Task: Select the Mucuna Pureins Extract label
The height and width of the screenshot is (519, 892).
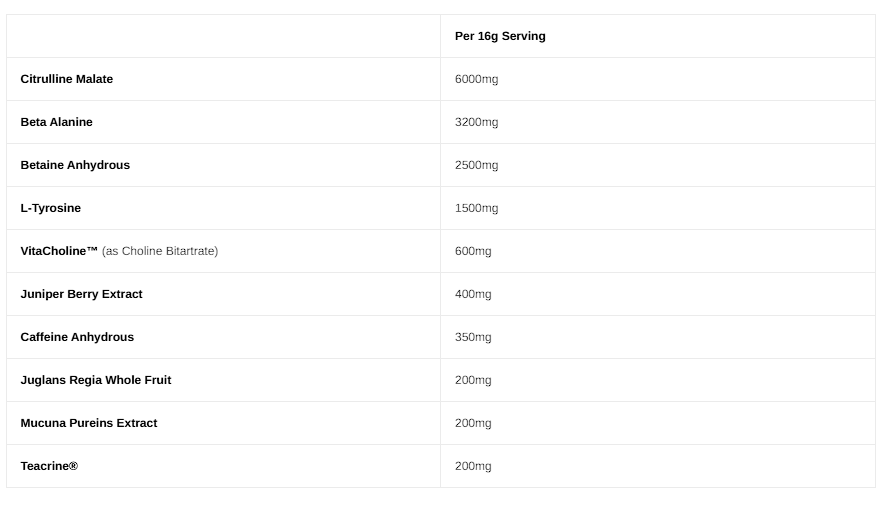Action: pos(89,423)
